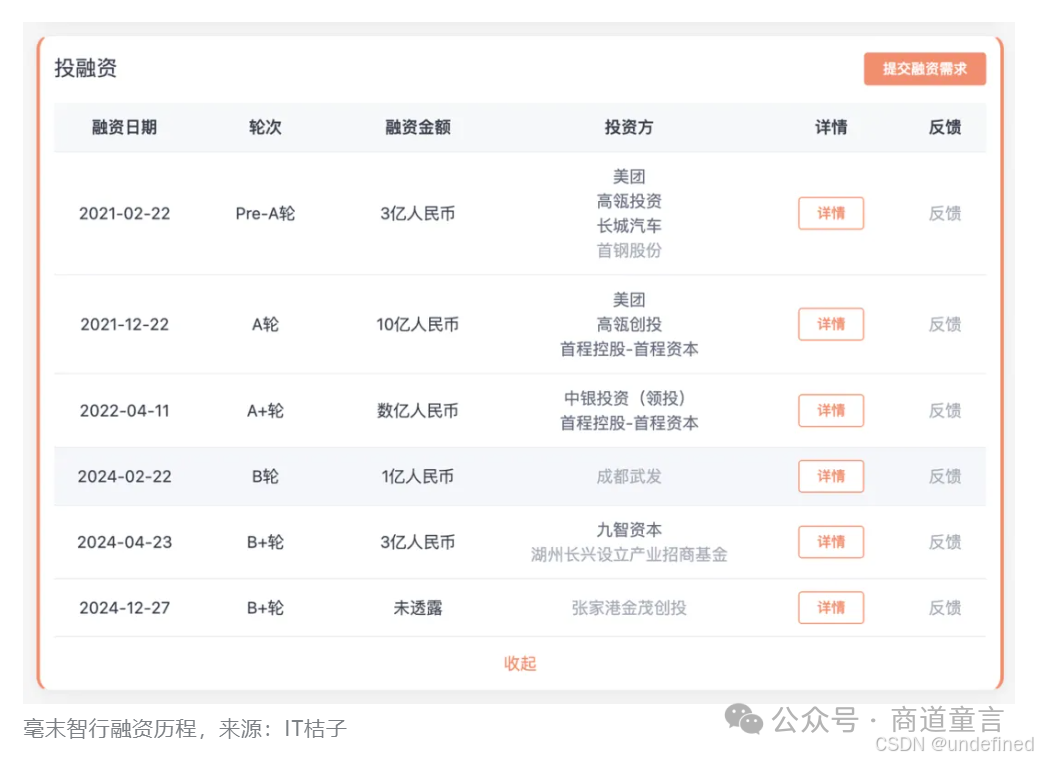The image size is (1038, 762).
Task: Select investor 长城汽车
Action: point(629,226)
